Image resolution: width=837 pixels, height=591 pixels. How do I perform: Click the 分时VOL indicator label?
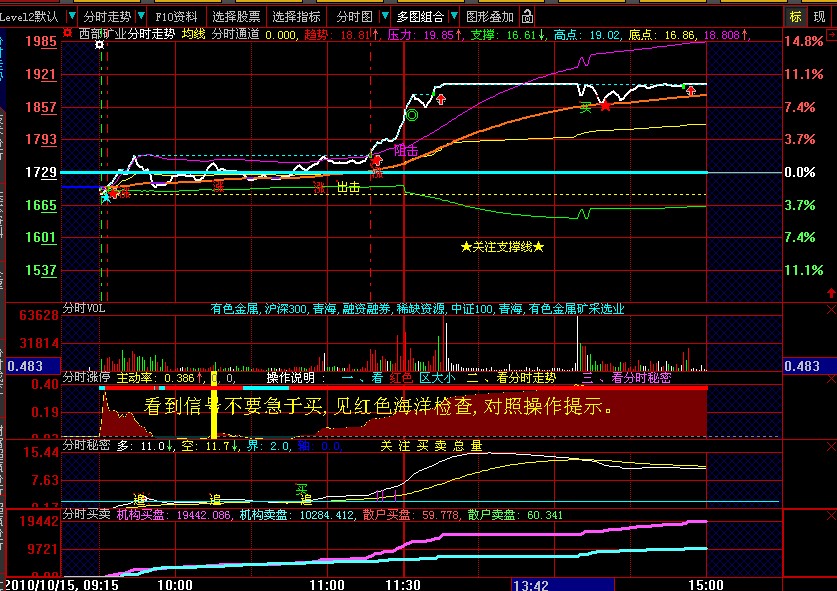(x=84, y=308)
